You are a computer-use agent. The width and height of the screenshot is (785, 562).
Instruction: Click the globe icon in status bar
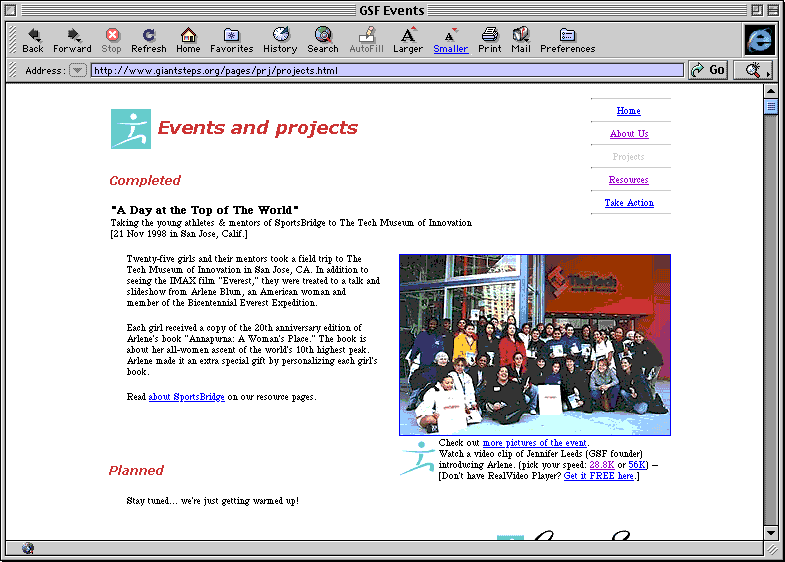point(28,548)
